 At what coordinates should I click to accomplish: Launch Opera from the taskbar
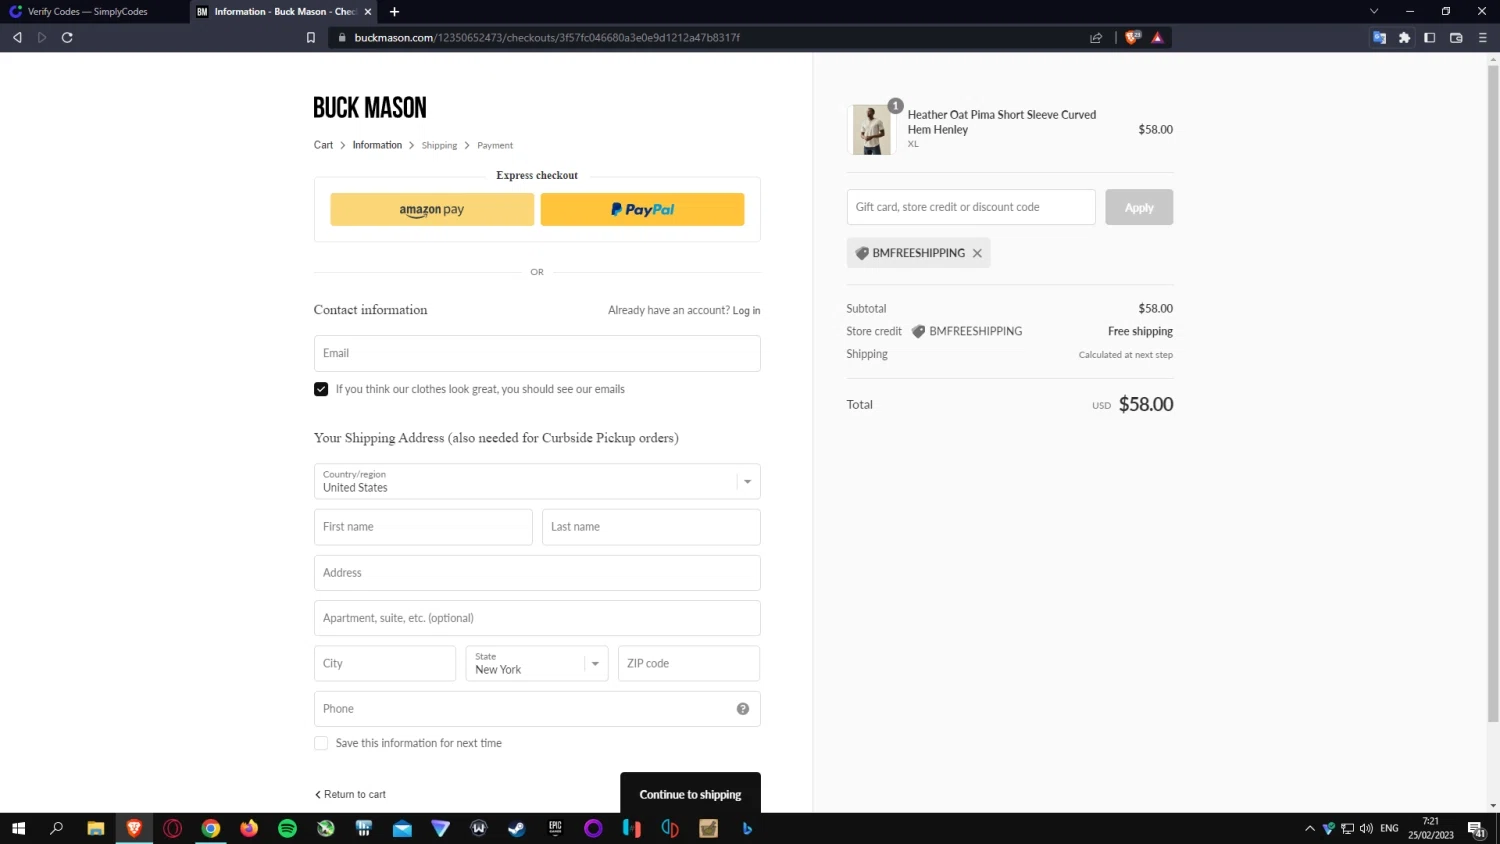pos(173,828)
